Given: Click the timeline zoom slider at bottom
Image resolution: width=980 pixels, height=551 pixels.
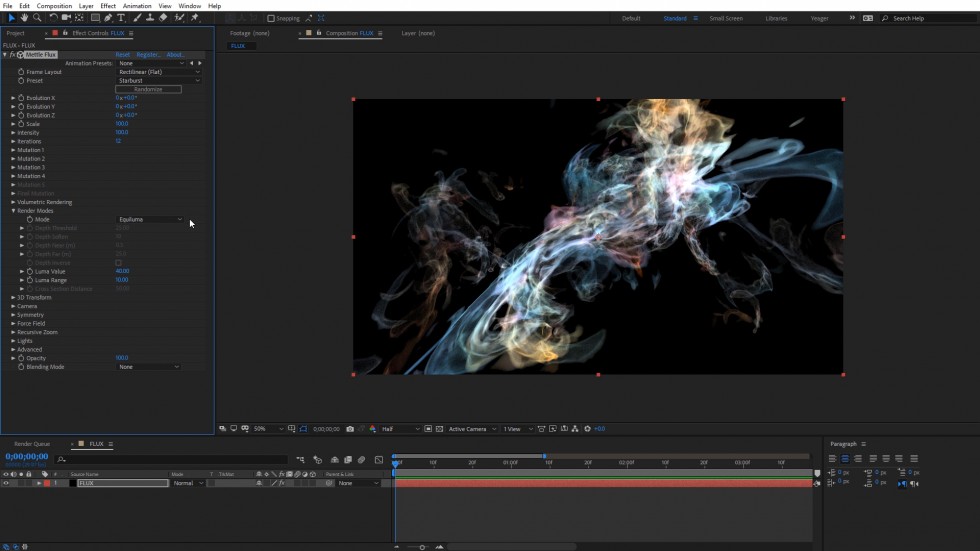Looking at the screenshot, I should pyautogui.click(x=422, y=547).
